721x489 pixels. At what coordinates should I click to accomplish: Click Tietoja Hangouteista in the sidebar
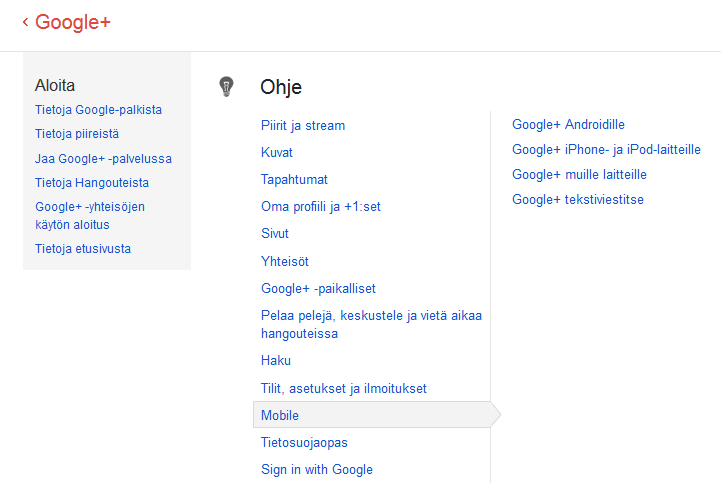[x=92, y=183]
